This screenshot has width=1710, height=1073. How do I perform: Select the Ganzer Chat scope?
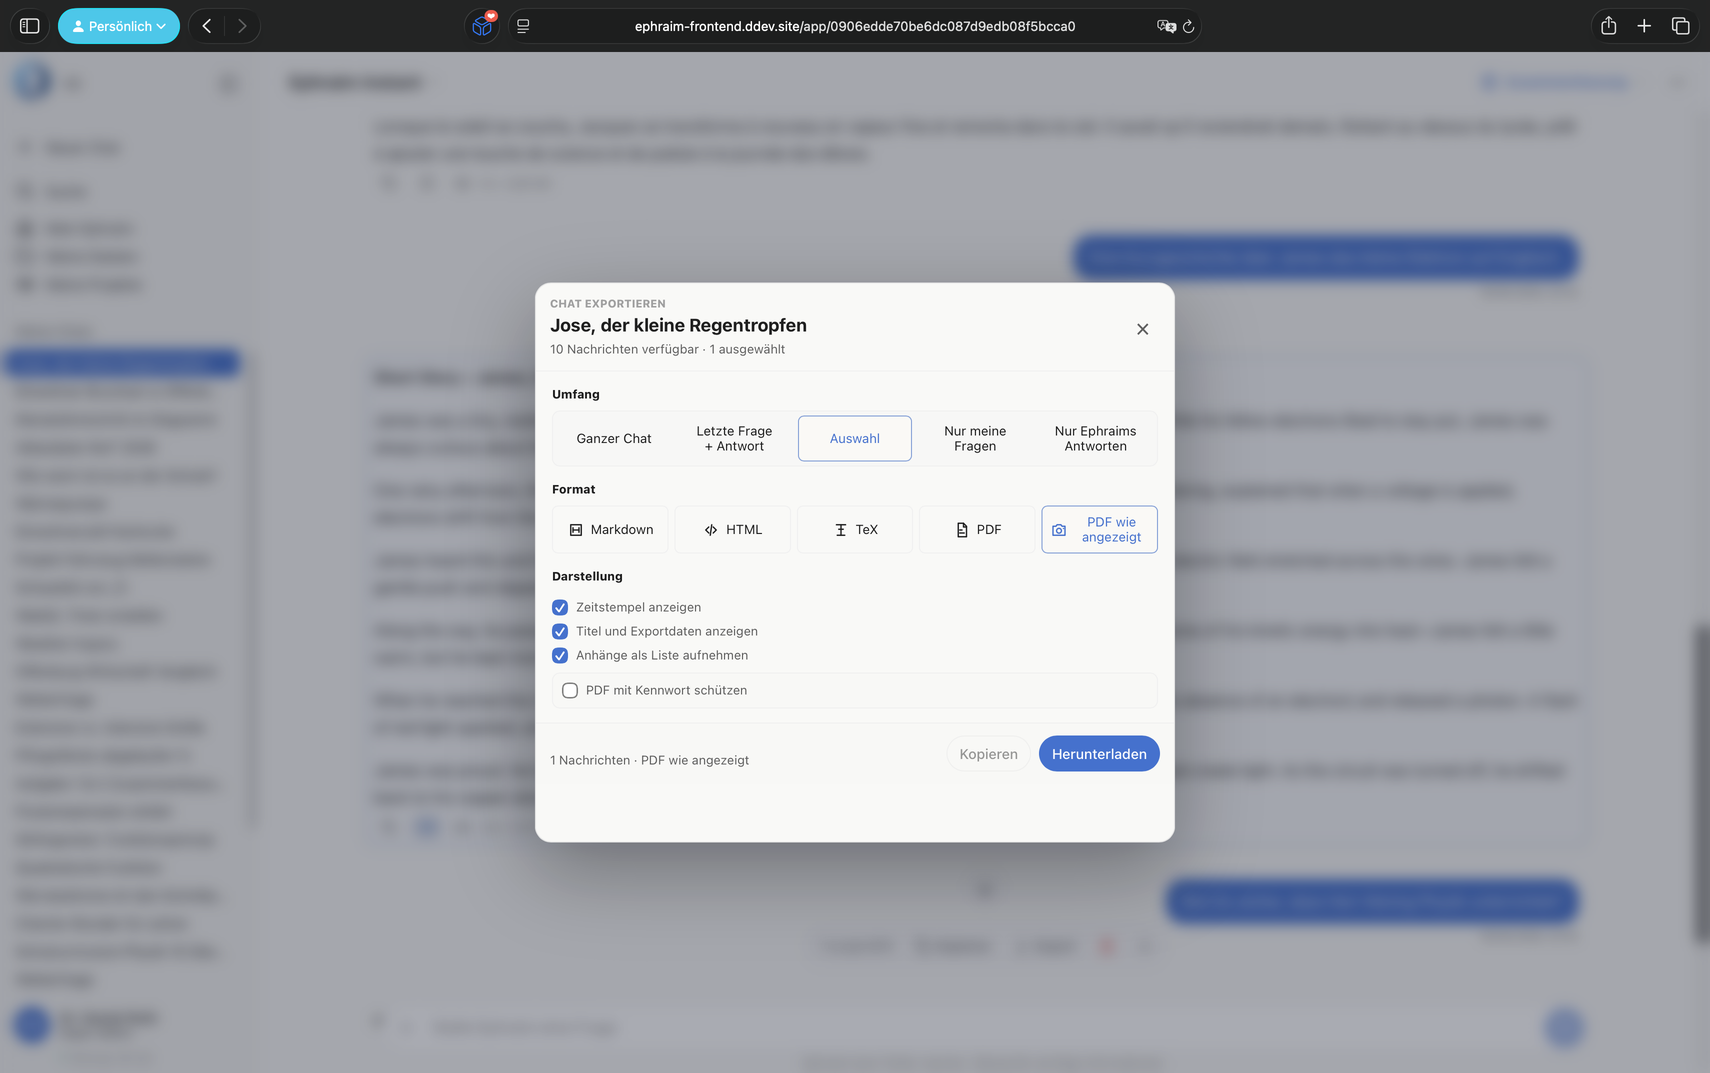click(614, 438)
